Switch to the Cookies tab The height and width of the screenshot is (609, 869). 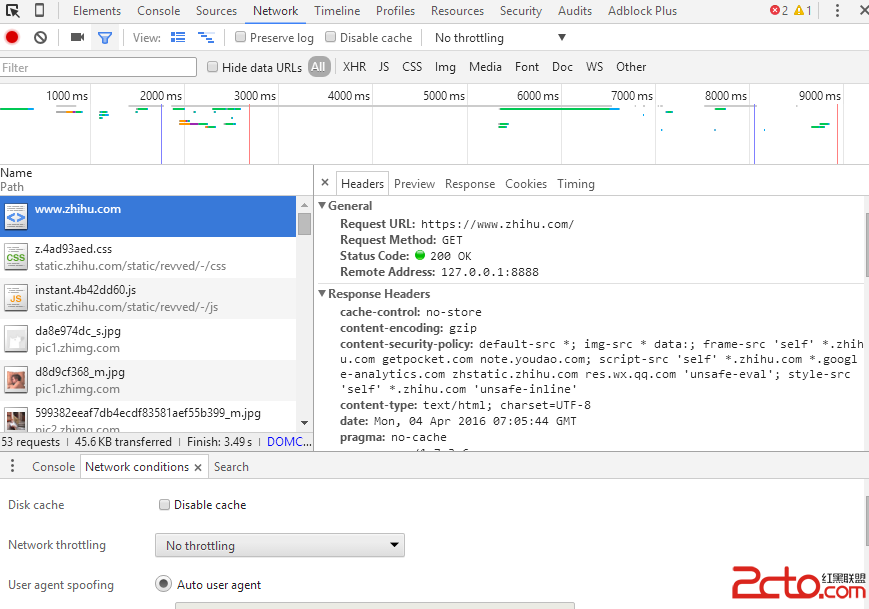(526, 183)
